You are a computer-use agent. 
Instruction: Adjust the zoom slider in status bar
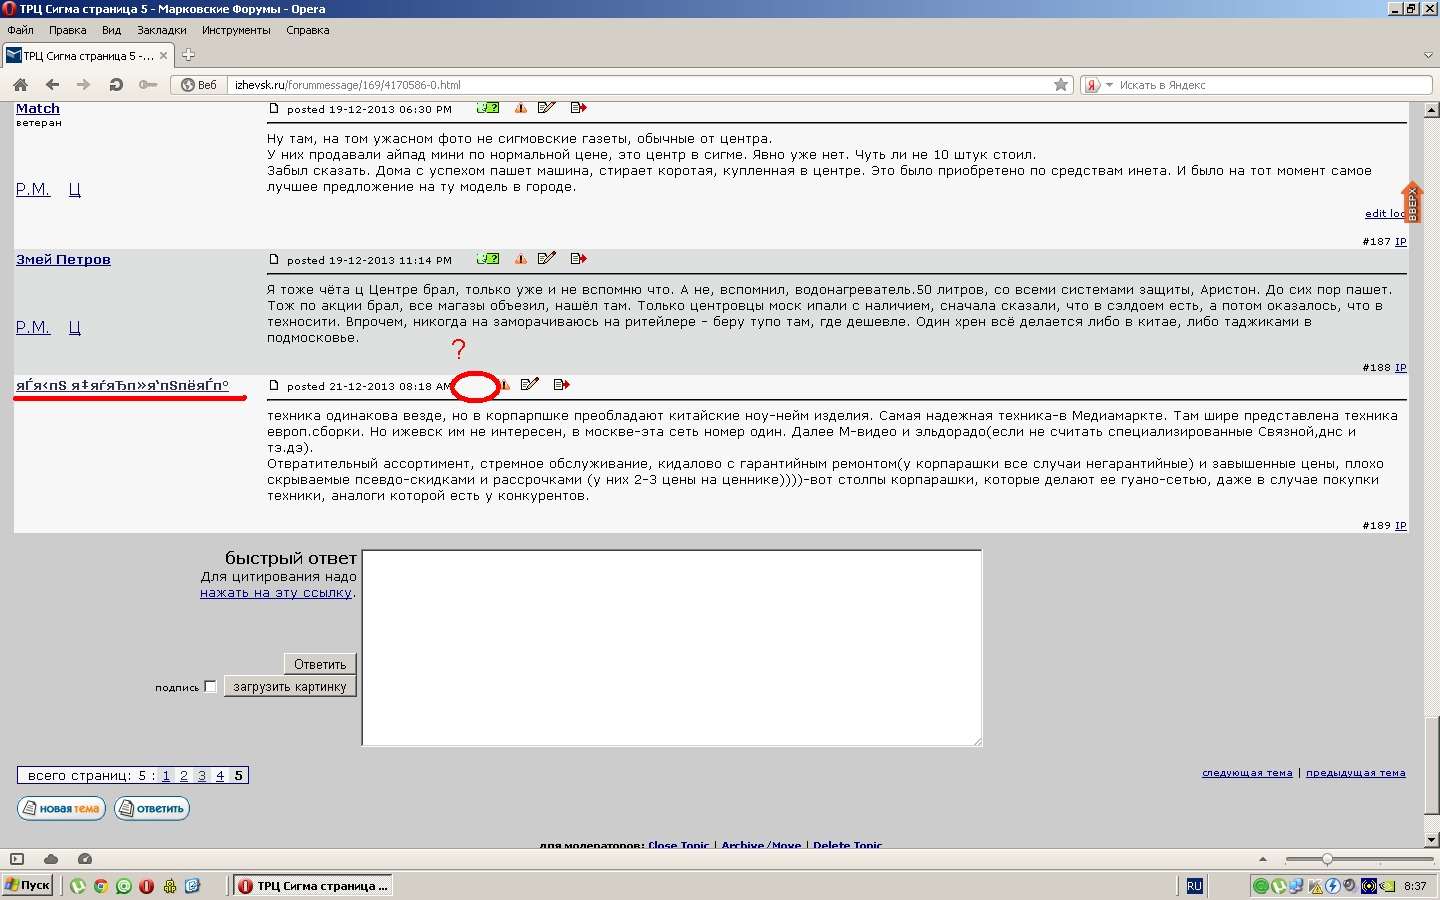tap(1327, 859)
